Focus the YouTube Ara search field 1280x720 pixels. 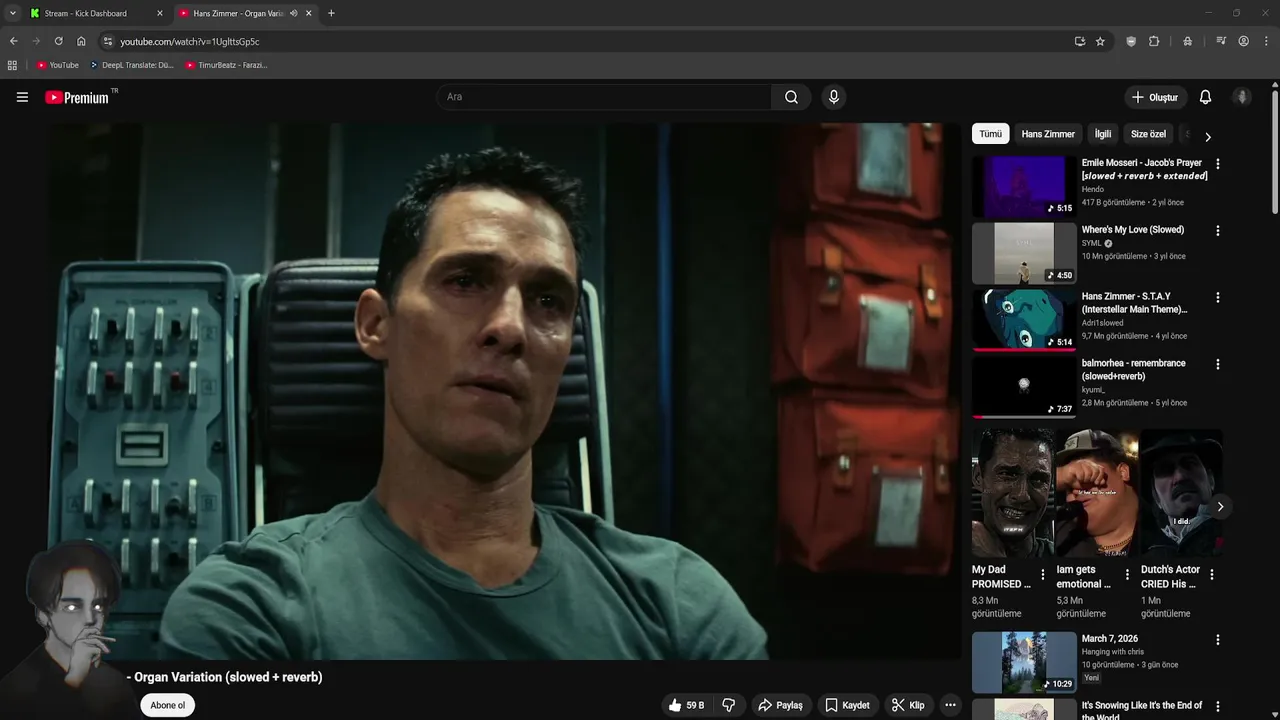[603, 97]
